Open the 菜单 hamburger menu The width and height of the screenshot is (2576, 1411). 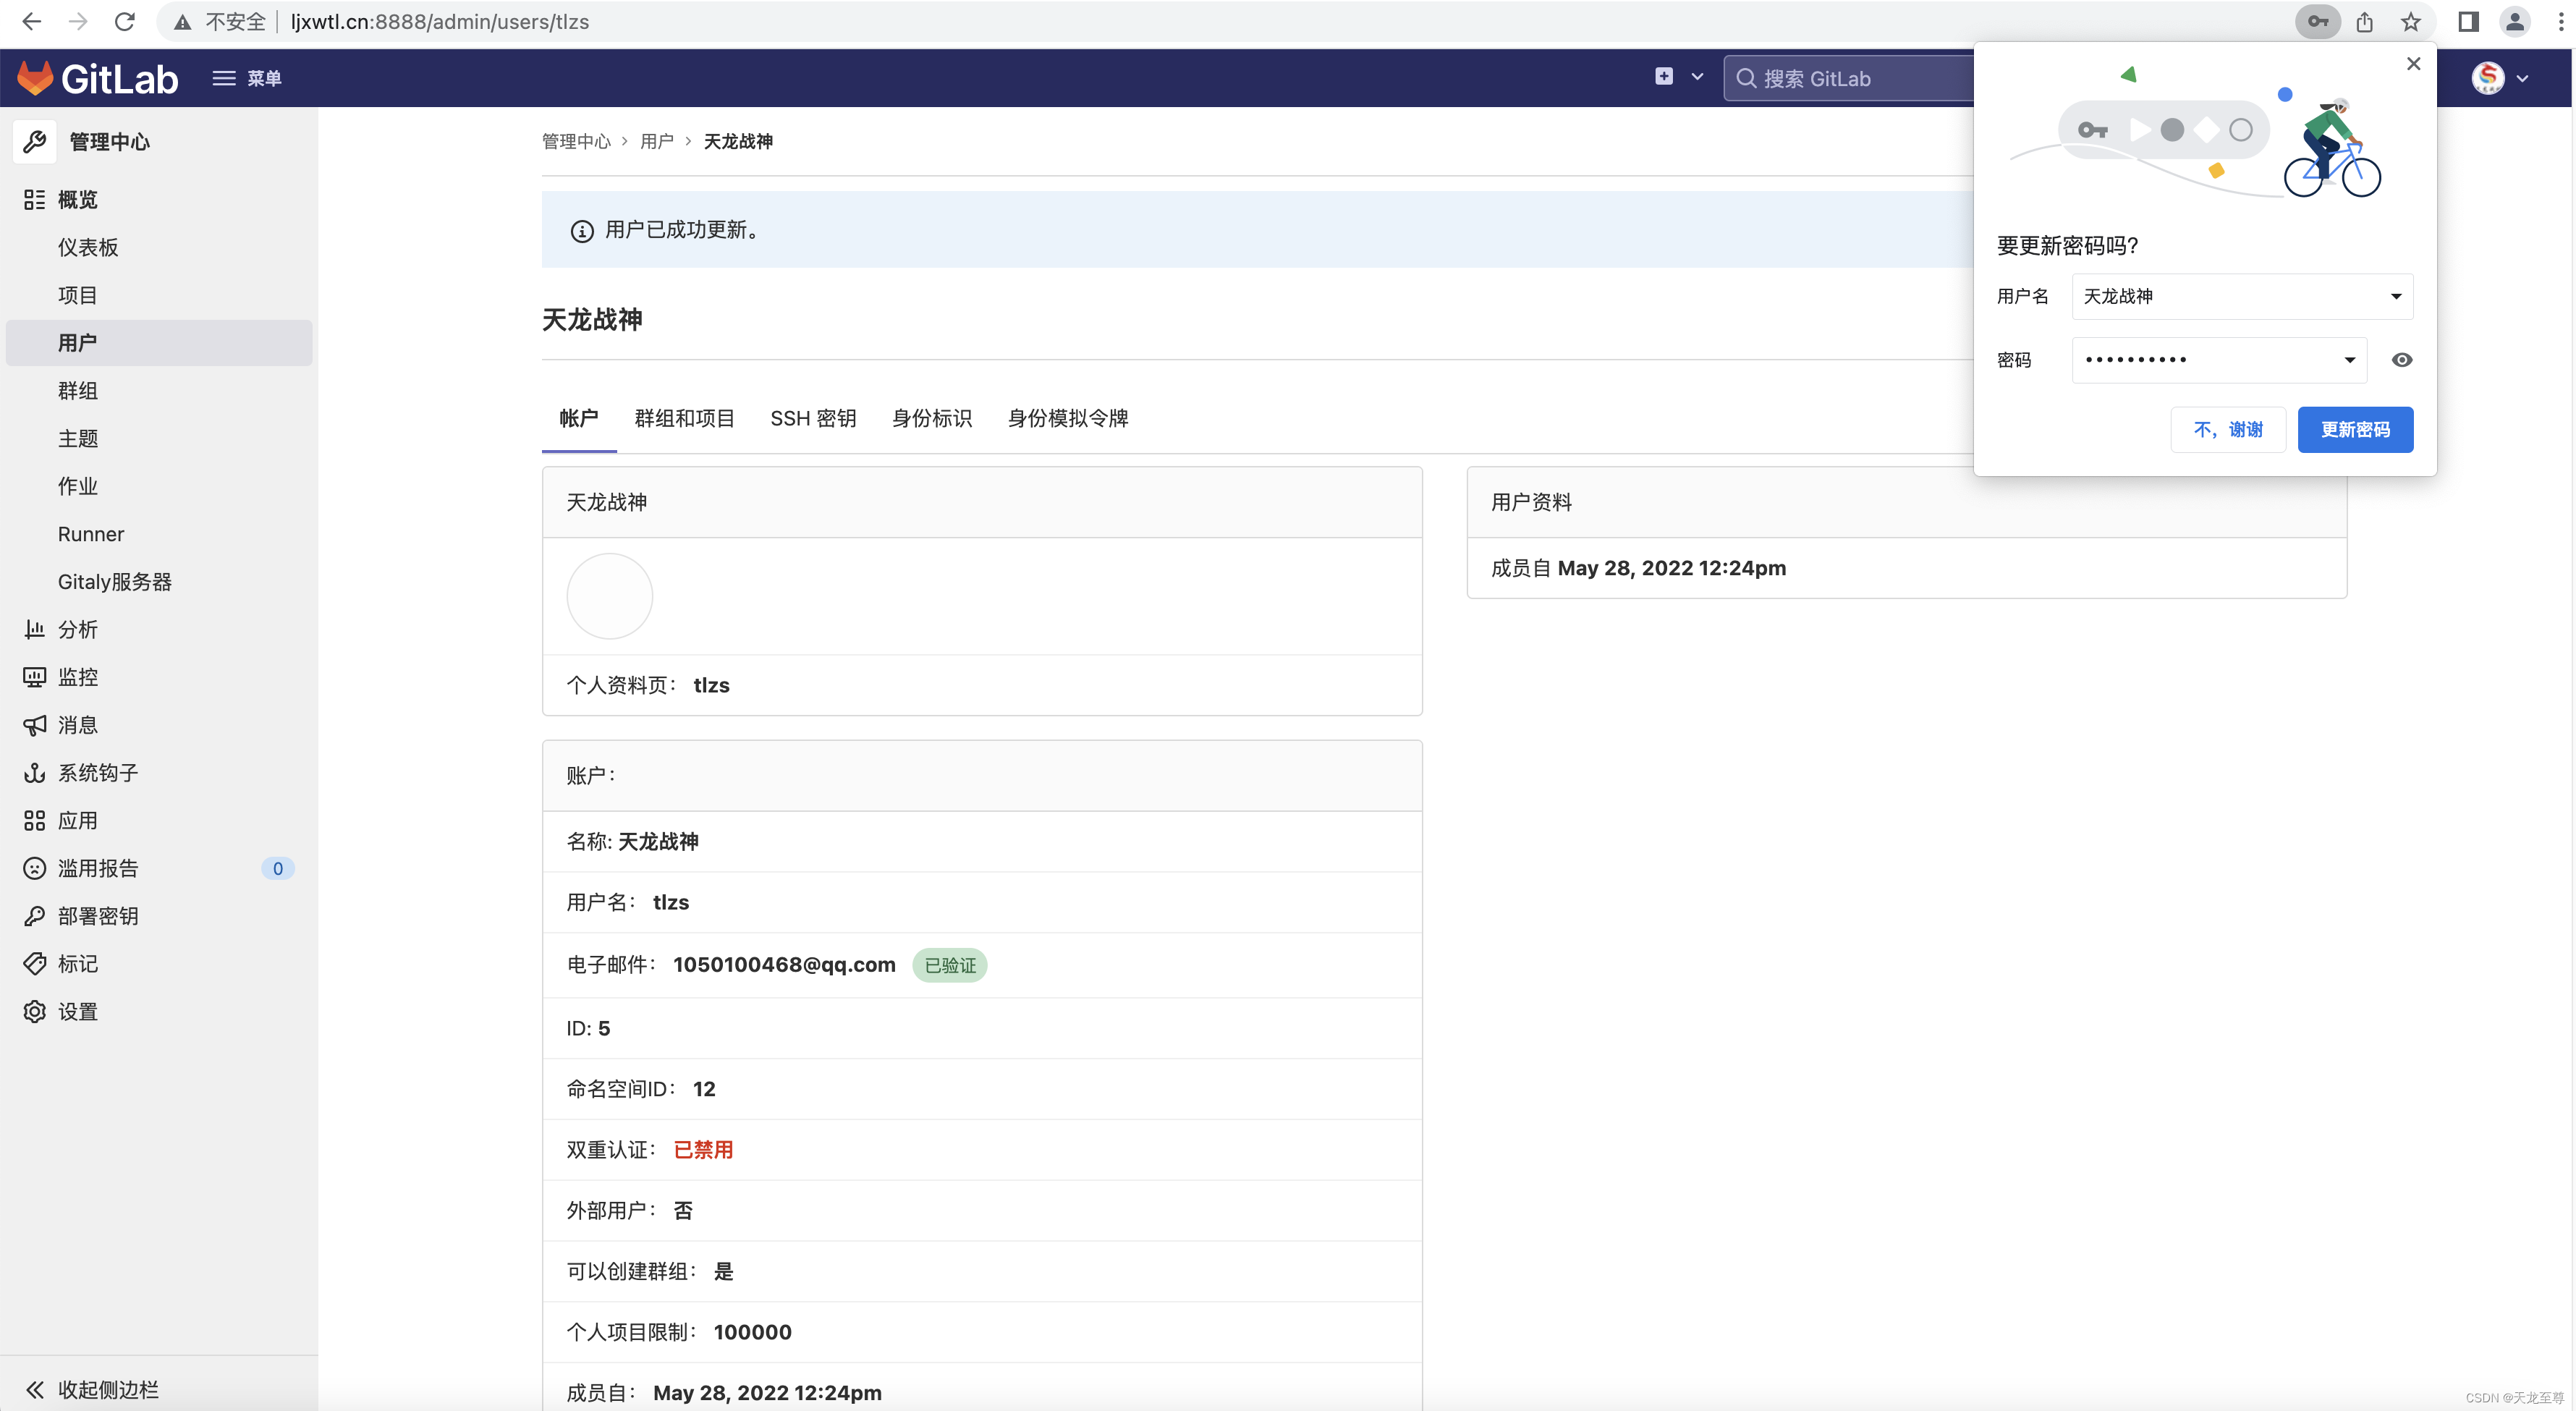pos(247,78)
